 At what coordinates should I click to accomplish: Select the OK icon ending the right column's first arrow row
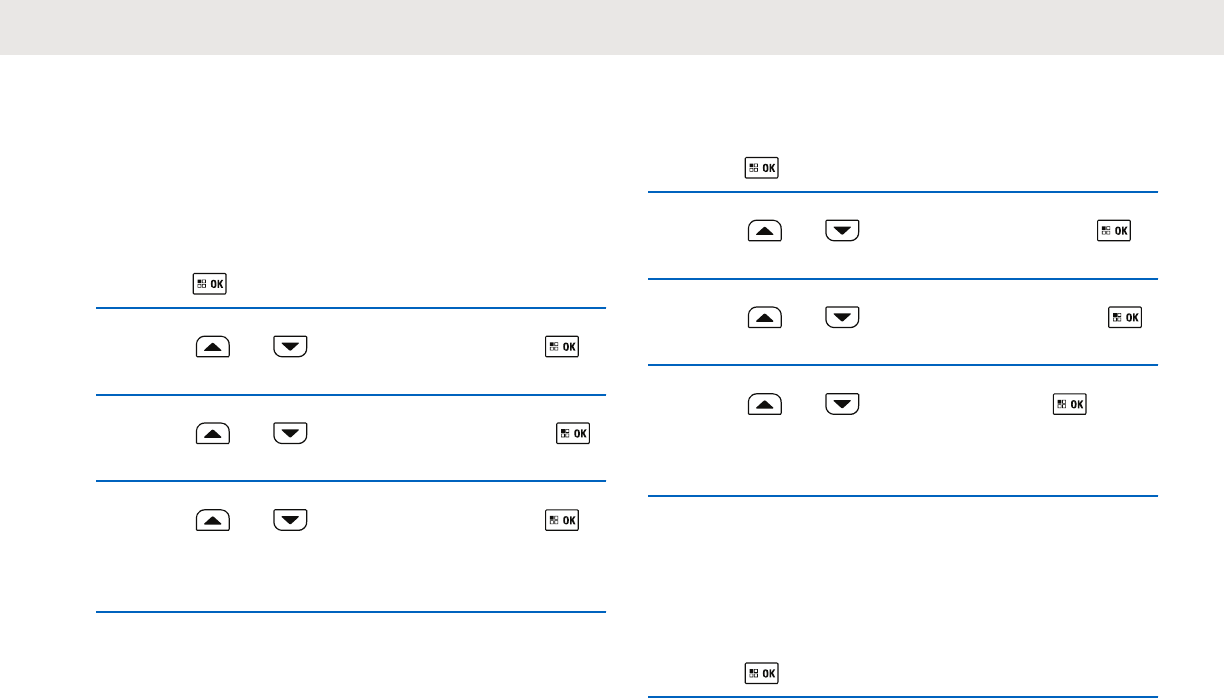tap(1114, 231)
